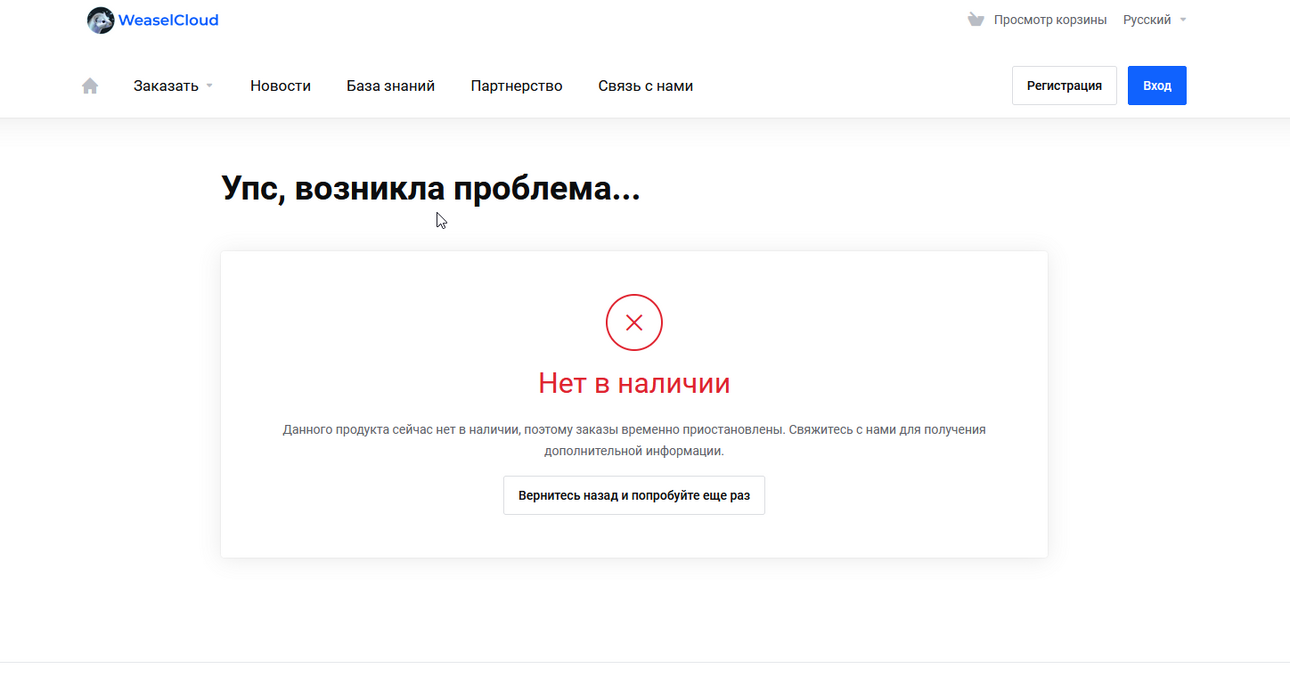1290x677 pixels.
Task: Go to the home page icon
Action: 90,86
